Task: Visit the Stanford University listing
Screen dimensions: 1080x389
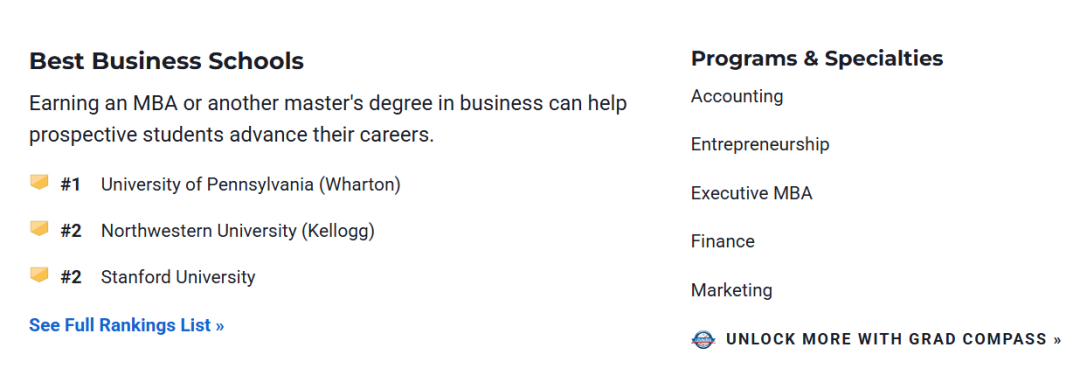Action: click(x=178, y=277)
